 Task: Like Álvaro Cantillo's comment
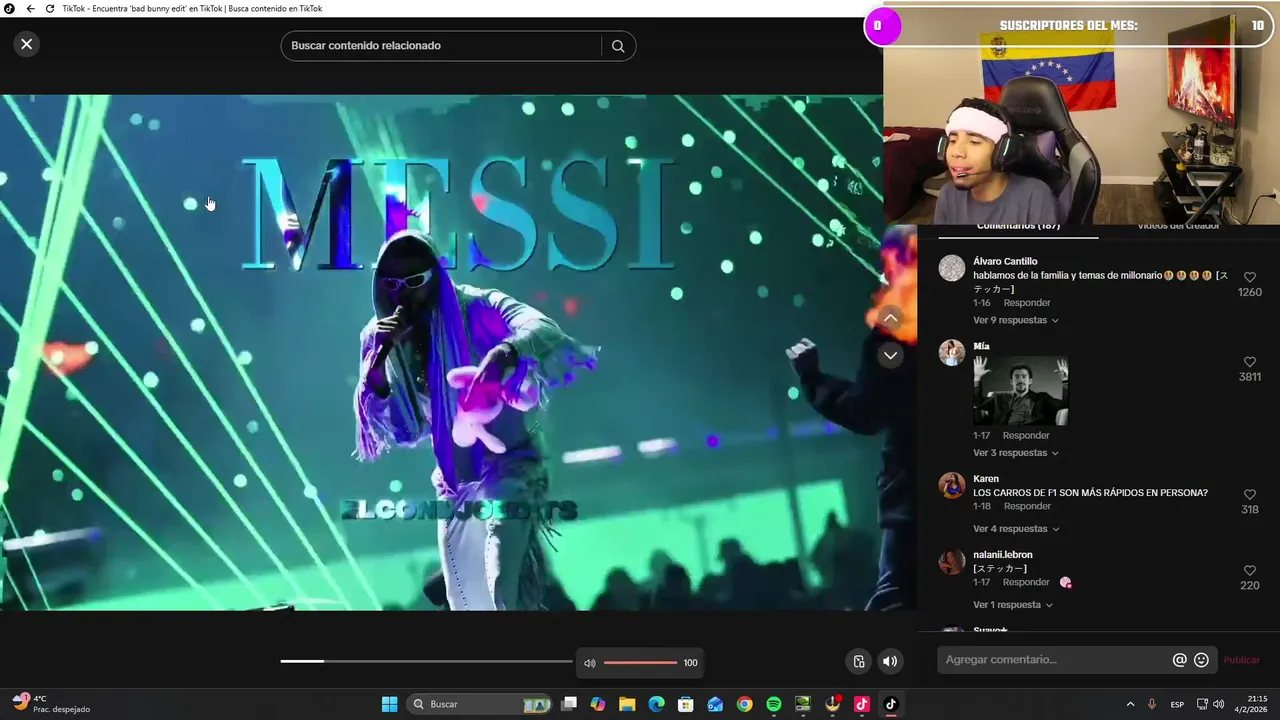click(1250, 277)
